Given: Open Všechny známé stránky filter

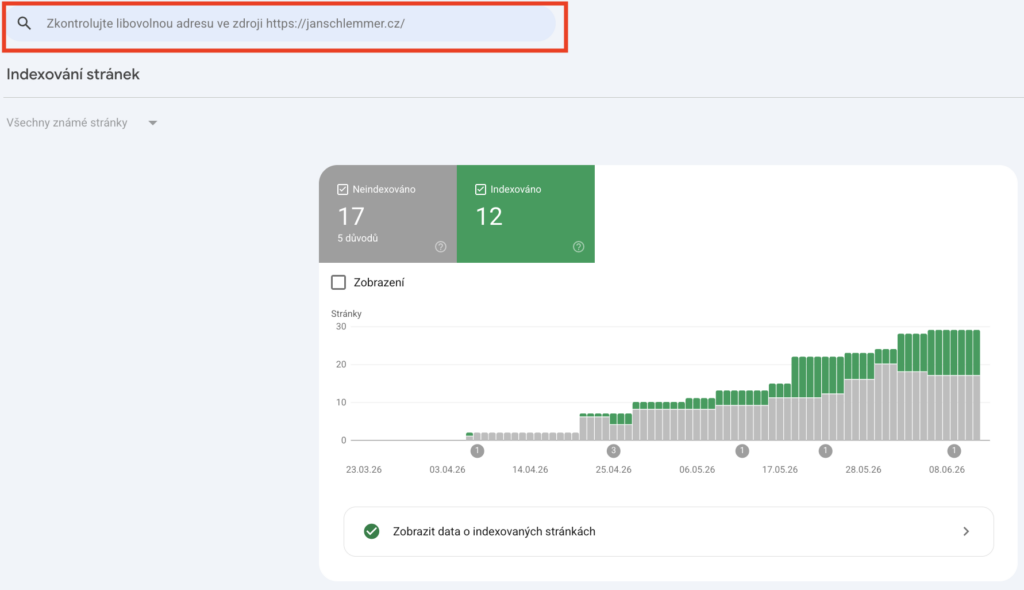Looking at the screenshot, I should [x=82, y=123].
